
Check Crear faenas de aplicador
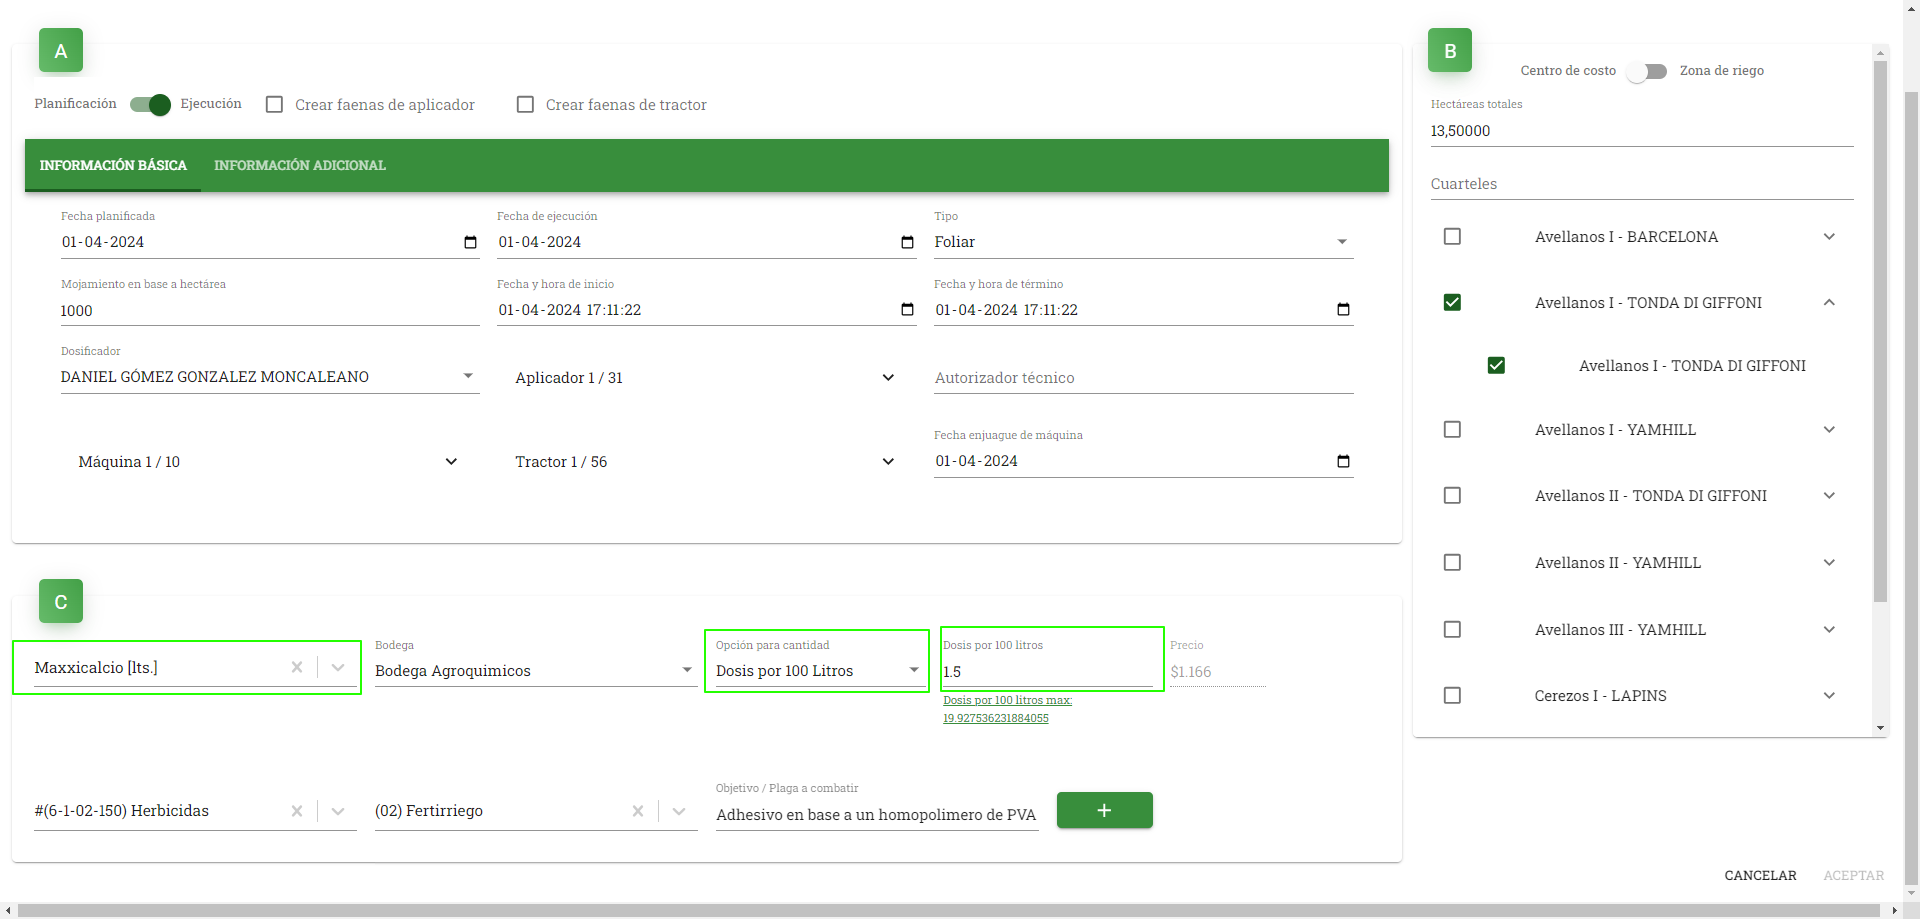point(274,104)
